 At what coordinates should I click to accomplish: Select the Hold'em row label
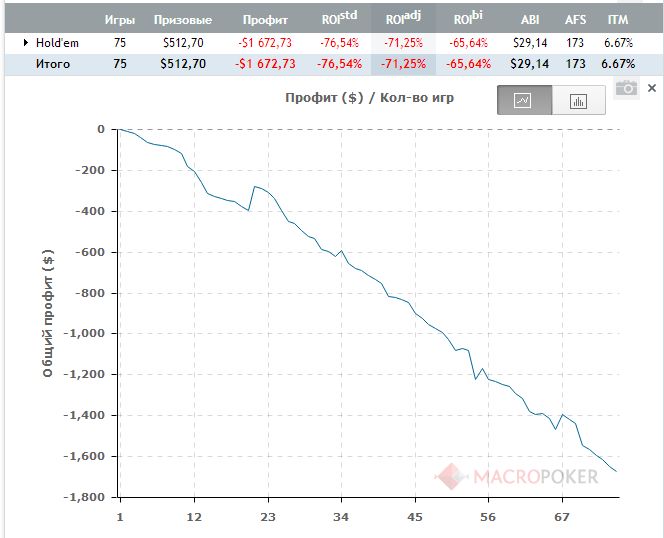coord(57,43)
